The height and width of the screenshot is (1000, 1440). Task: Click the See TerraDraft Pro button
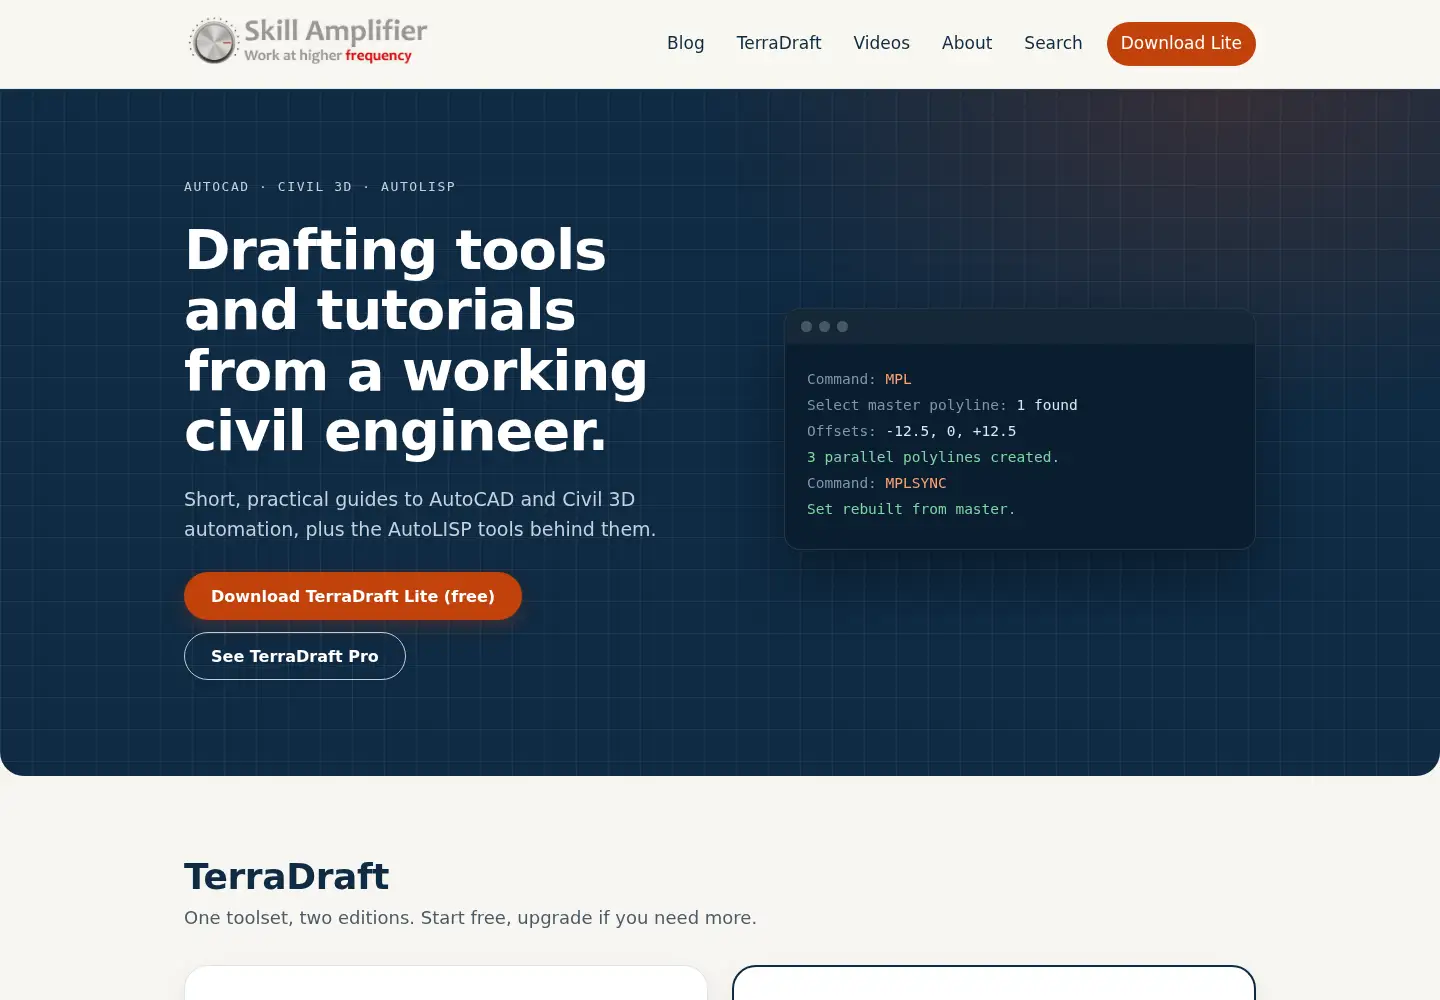pos(295,656)
